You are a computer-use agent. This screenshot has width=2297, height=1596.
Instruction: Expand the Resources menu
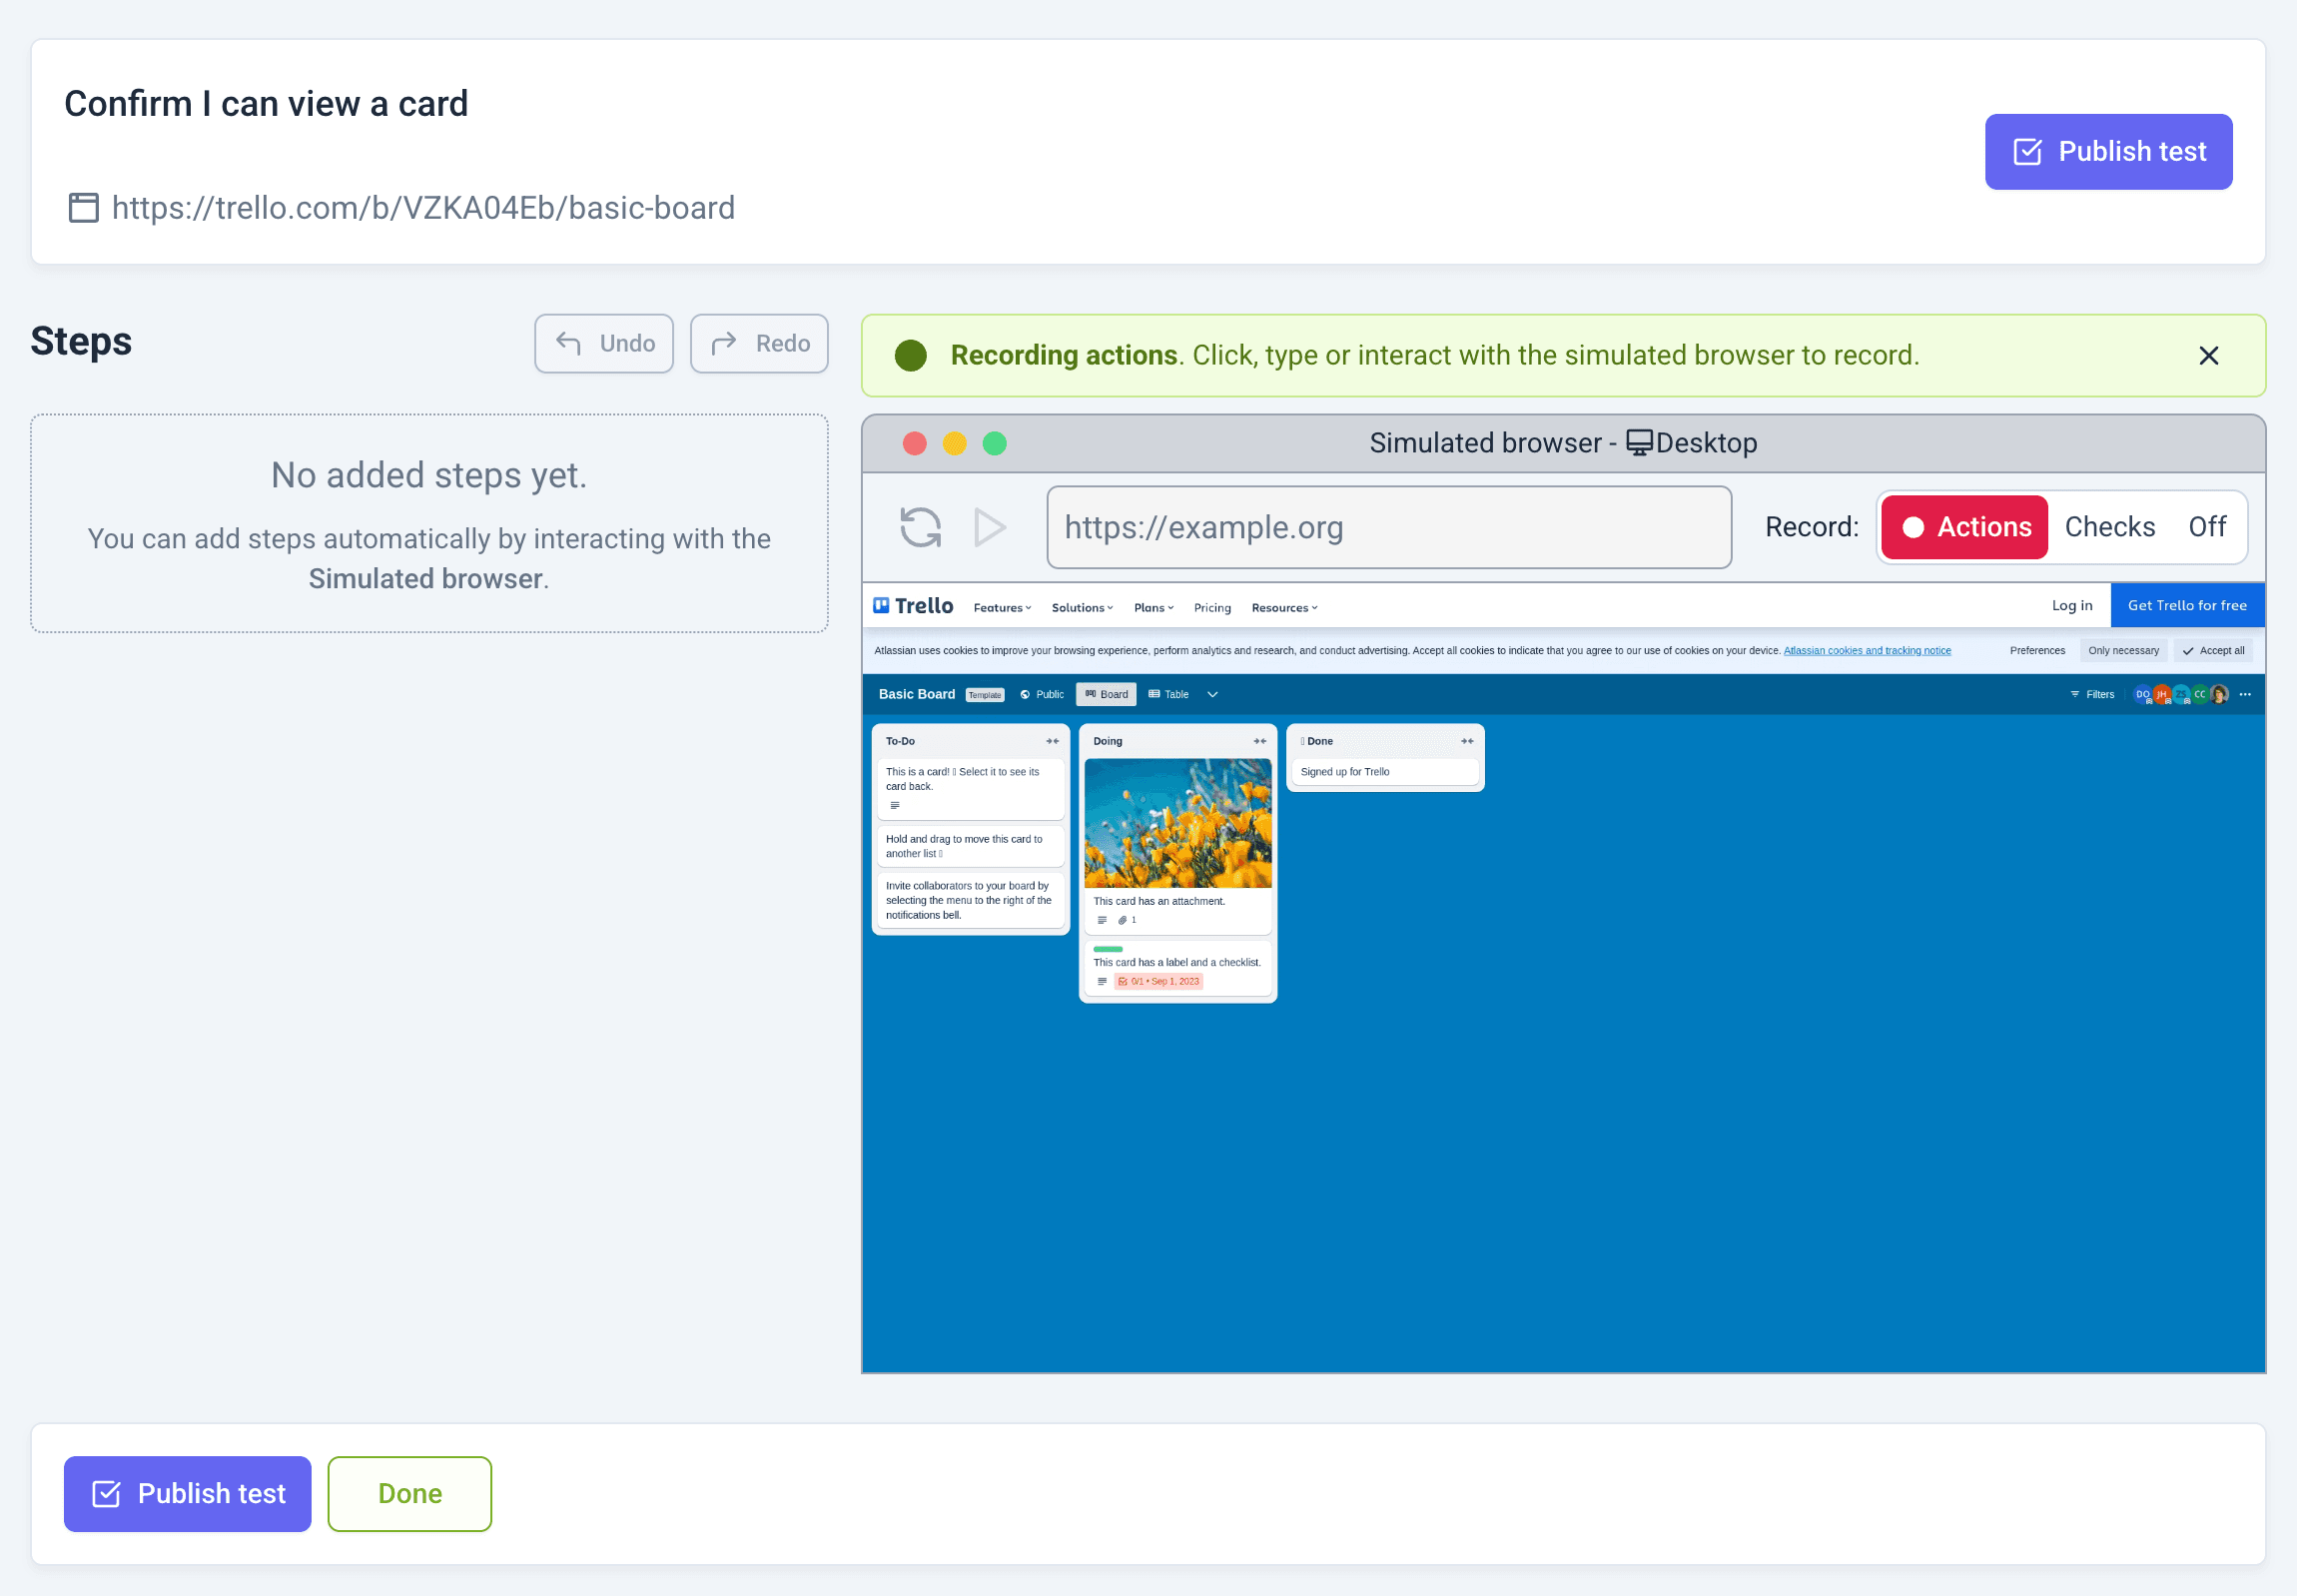[1284, 607]
